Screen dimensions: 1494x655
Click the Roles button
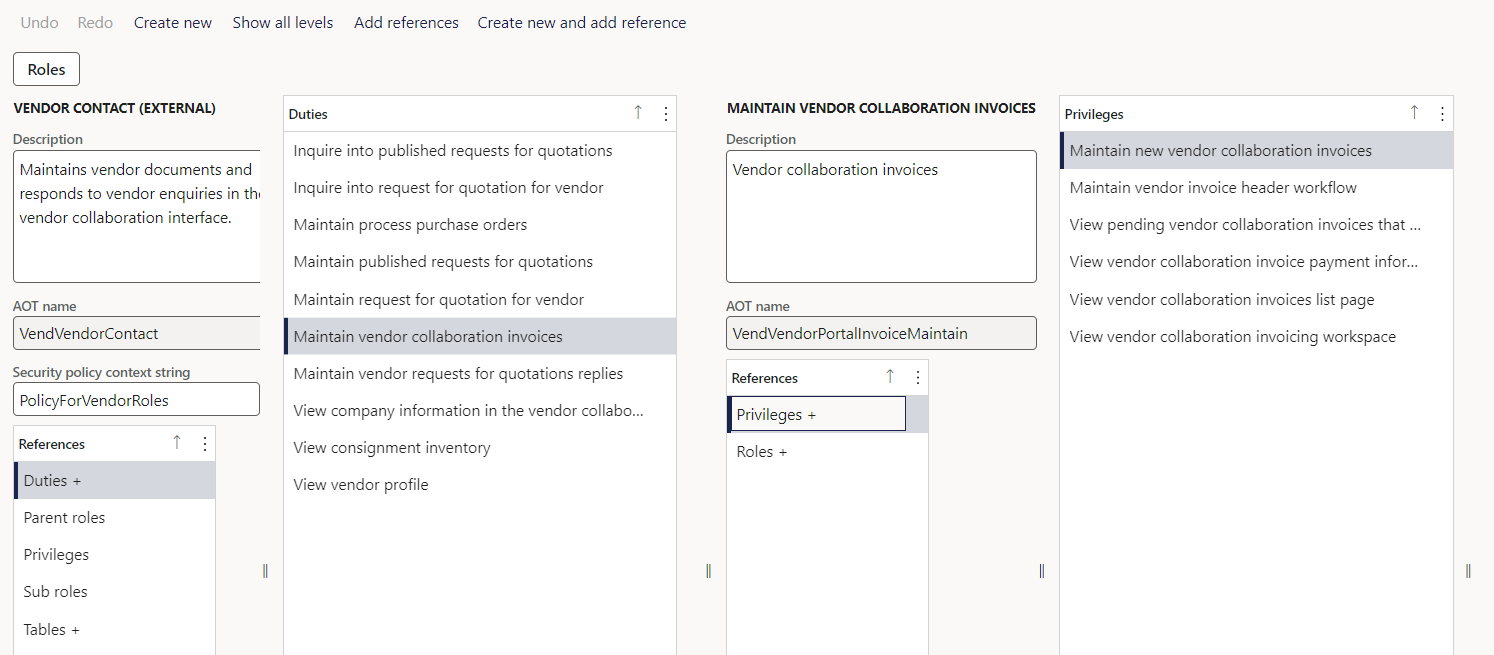coord(46,68)
